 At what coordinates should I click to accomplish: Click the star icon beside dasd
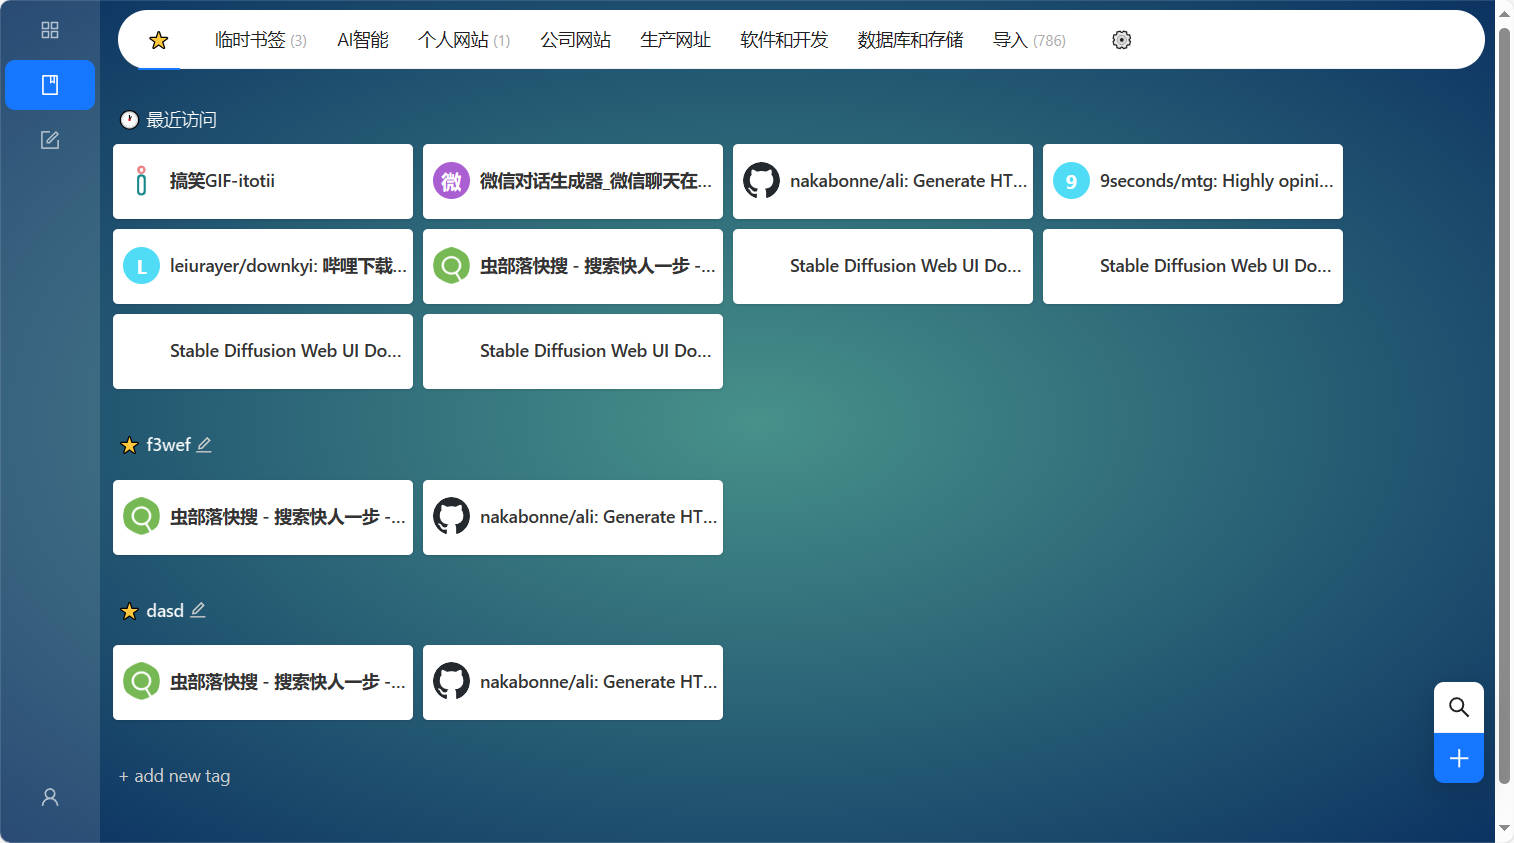coord(129,611)
